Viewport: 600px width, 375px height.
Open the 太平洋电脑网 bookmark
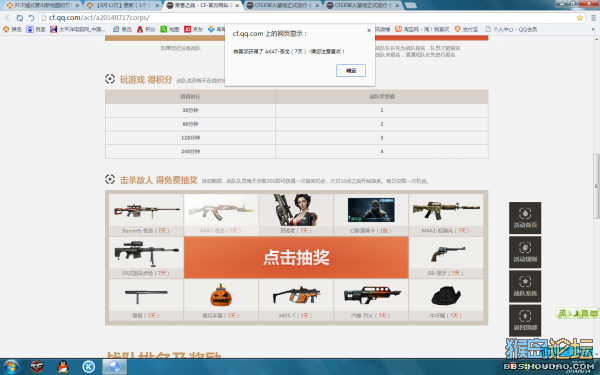pos(78,29)
